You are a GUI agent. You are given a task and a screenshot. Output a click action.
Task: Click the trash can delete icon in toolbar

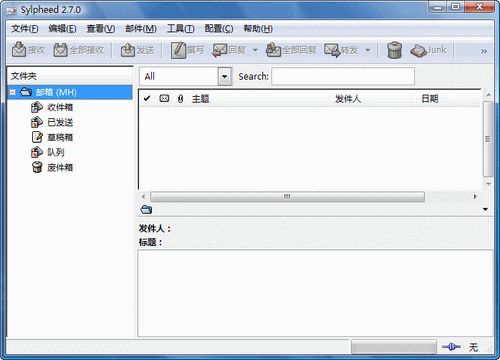394,50
